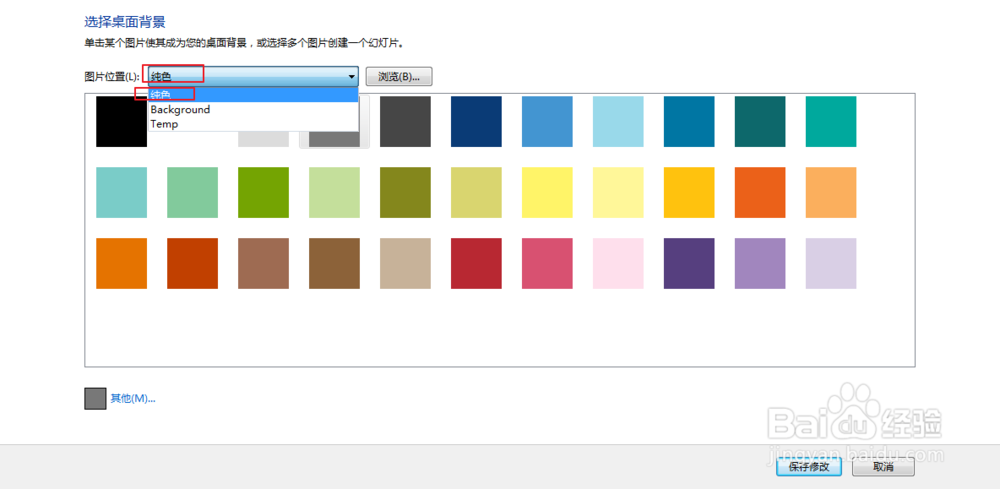The image size is (1000, 489).
Task: Click gray preview swatch beside 其他(M)
Action: pyautogui.click(x=95, y=398)
